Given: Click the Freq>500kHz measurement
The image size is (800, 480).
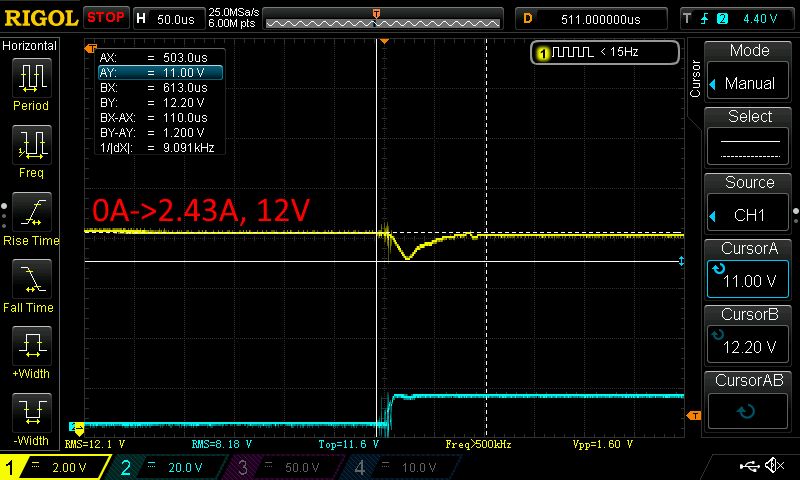Looking at the screenshot, I should [x=478, y=444].
